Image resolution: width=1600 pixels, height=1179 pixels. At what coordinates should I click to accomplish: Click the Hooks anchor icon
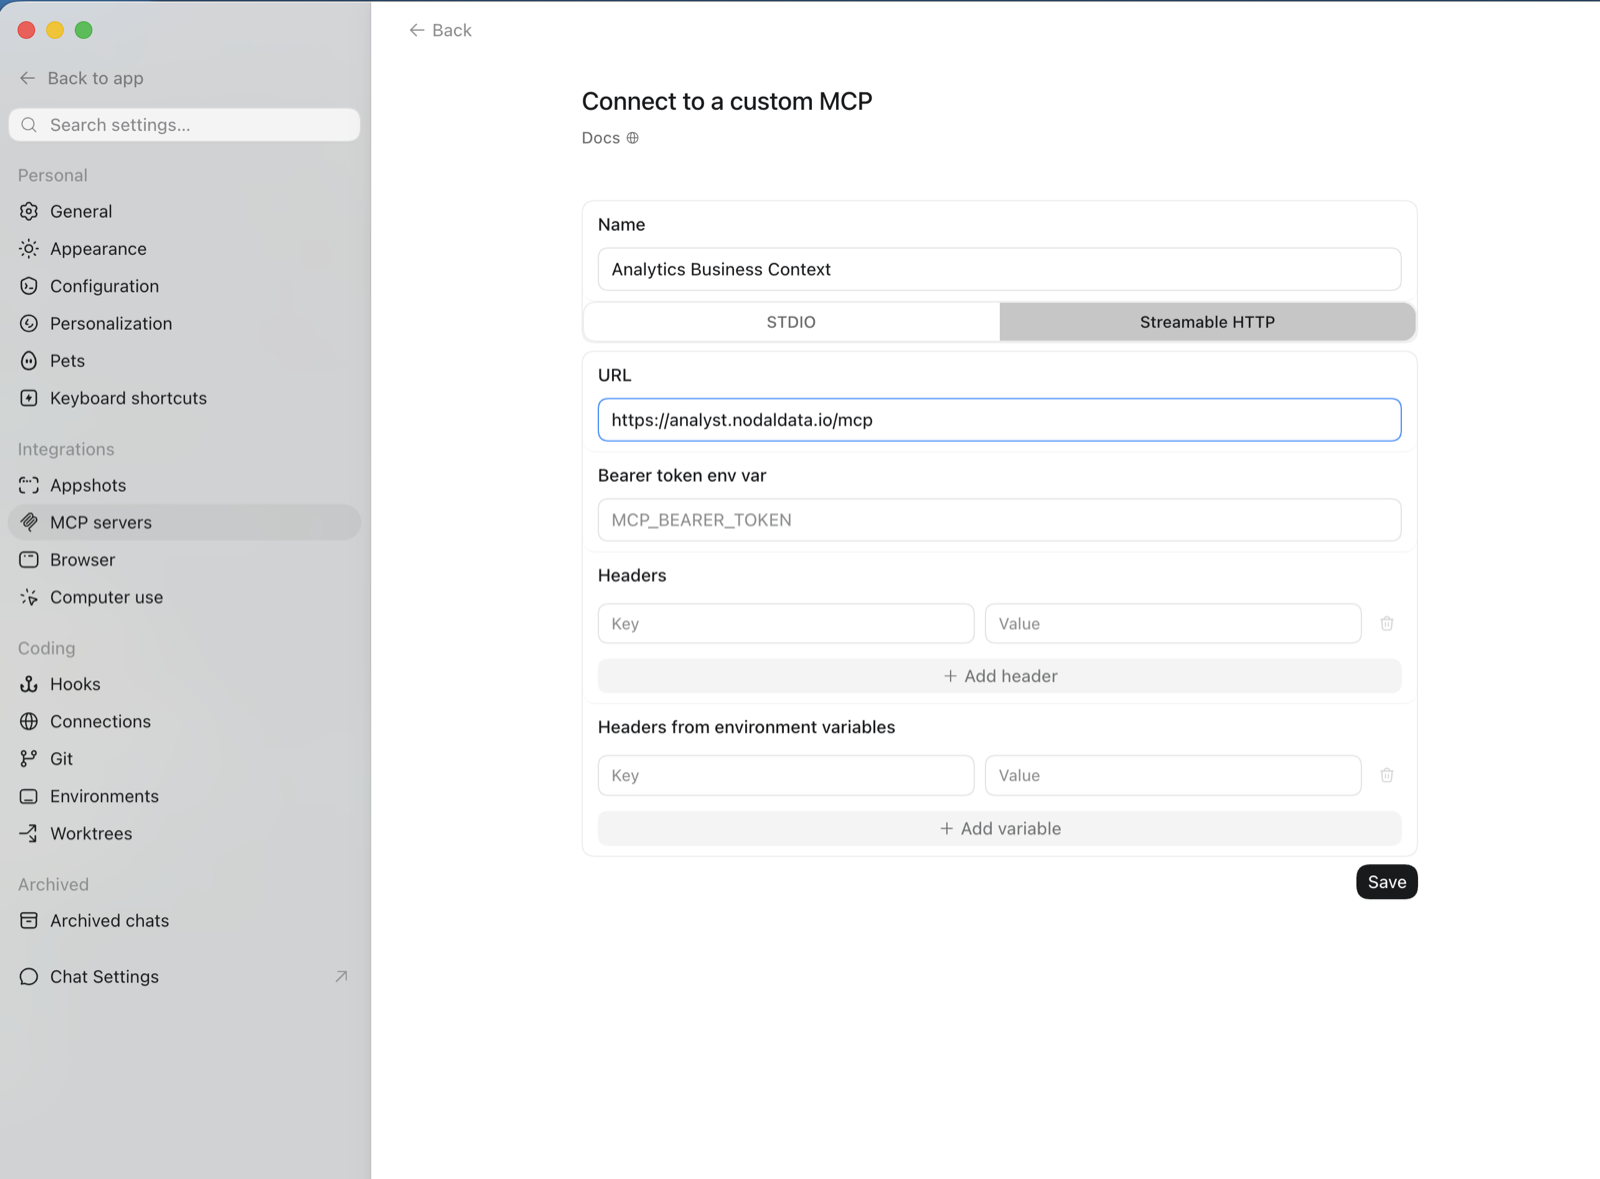click(29, 684)
